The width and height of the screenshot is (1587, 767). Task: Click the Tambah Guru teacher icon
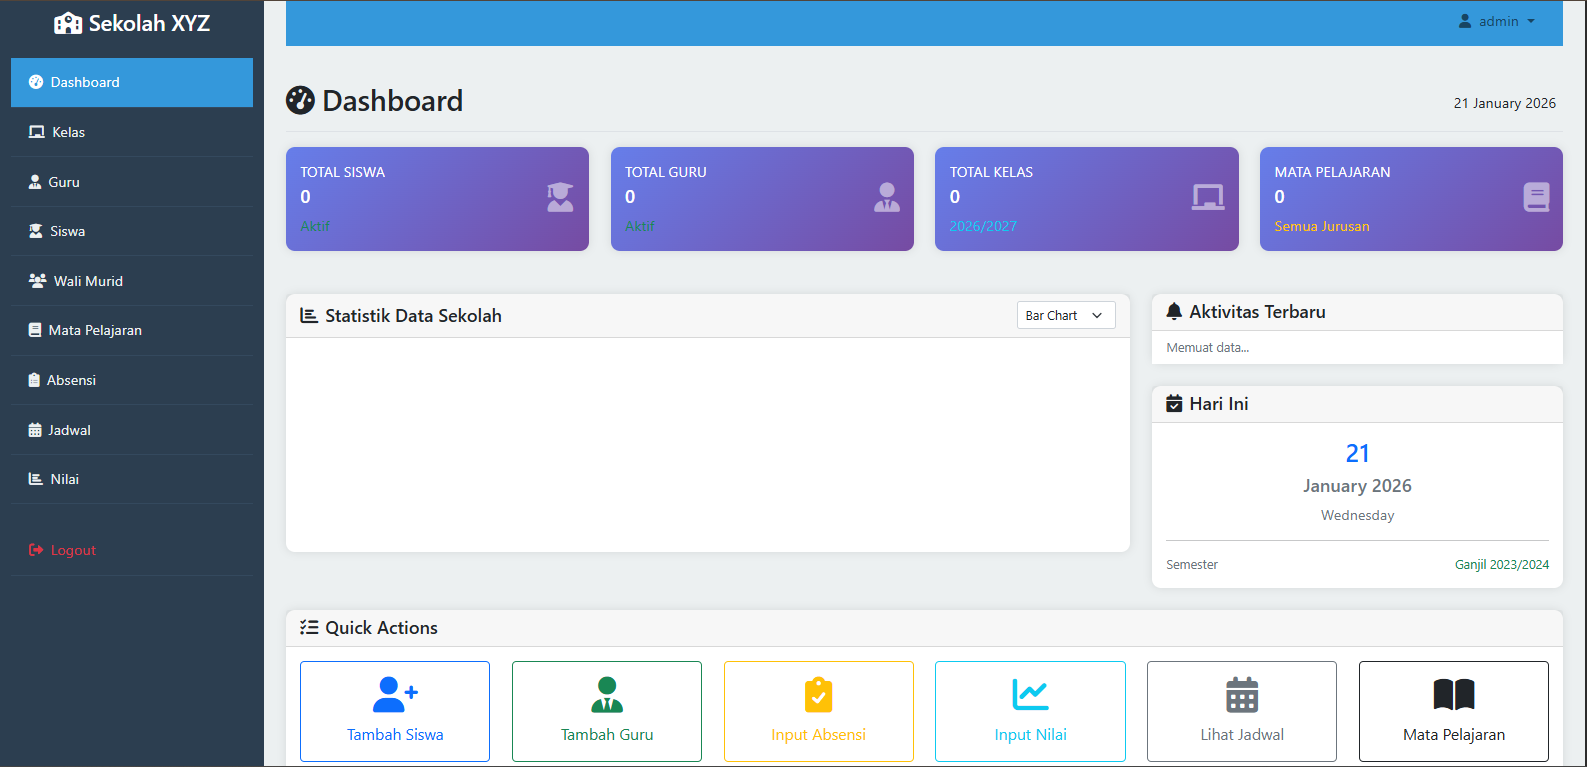(607, 694)
